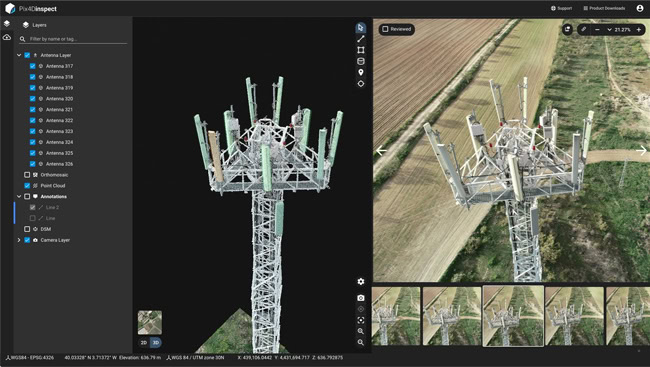
Task: Open Support link in header
Action: (561, 8)
